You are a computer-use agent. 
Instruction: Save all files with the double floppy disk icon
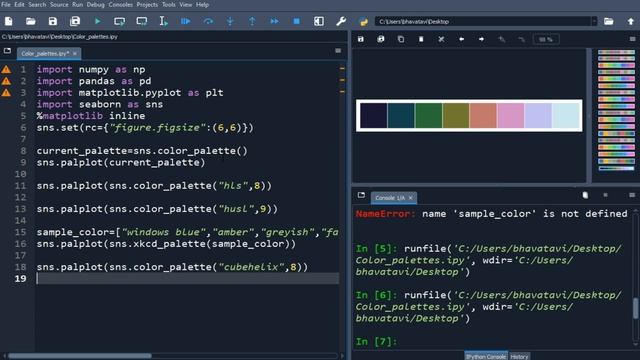click(x=75, y=21)
